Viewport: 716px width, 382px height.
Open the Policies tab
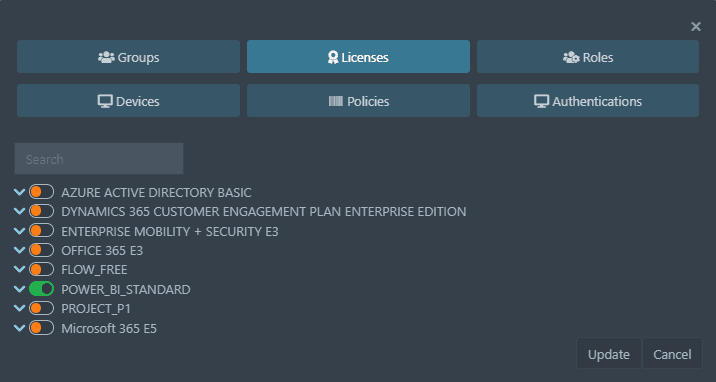tap(358, 100)
